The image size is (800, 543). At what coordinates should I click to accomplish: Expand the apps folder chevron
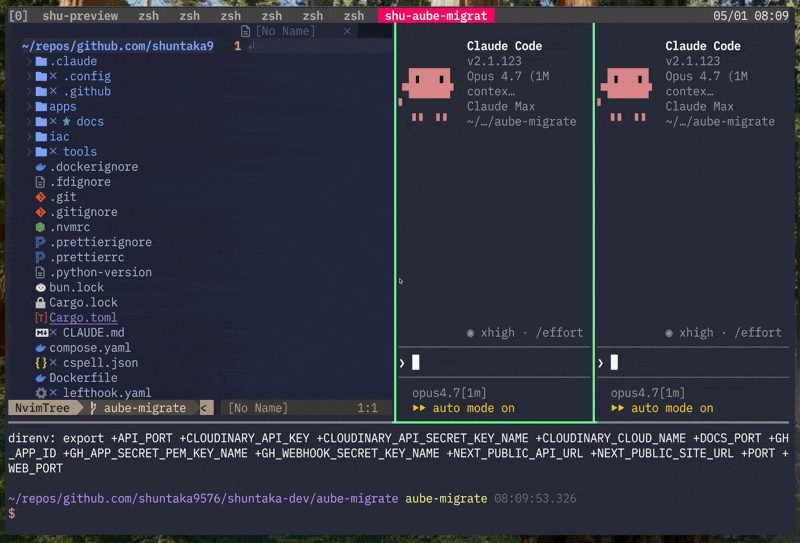[29, 107]
